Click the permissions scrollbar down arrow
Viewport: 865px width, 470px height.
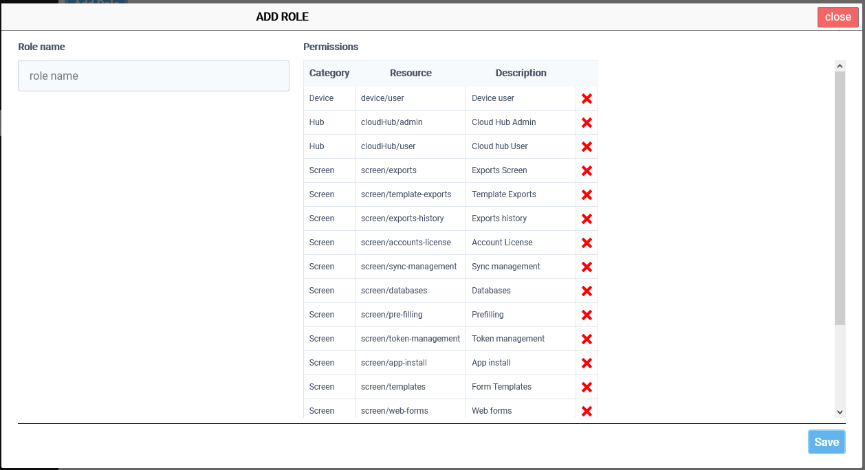[840, 412]
